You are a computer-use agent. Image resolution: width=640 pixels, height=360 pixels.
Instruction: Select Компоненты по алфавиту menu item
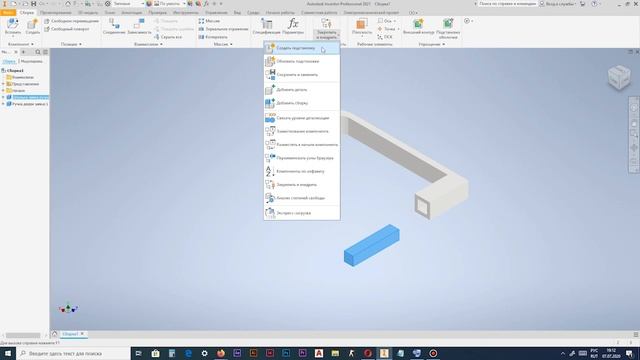coord(302,171)
